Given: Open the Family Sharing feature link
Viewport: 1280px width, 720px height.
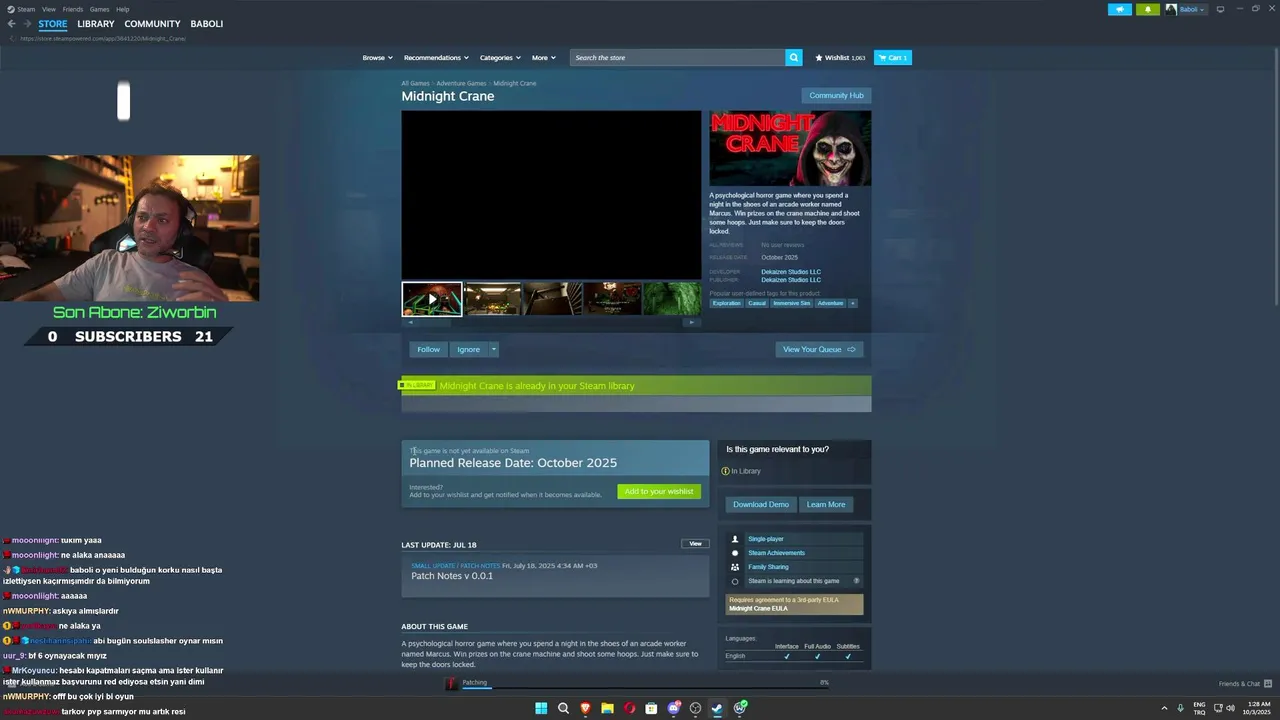Looking at the screenshot, I should tap(768, 567).
